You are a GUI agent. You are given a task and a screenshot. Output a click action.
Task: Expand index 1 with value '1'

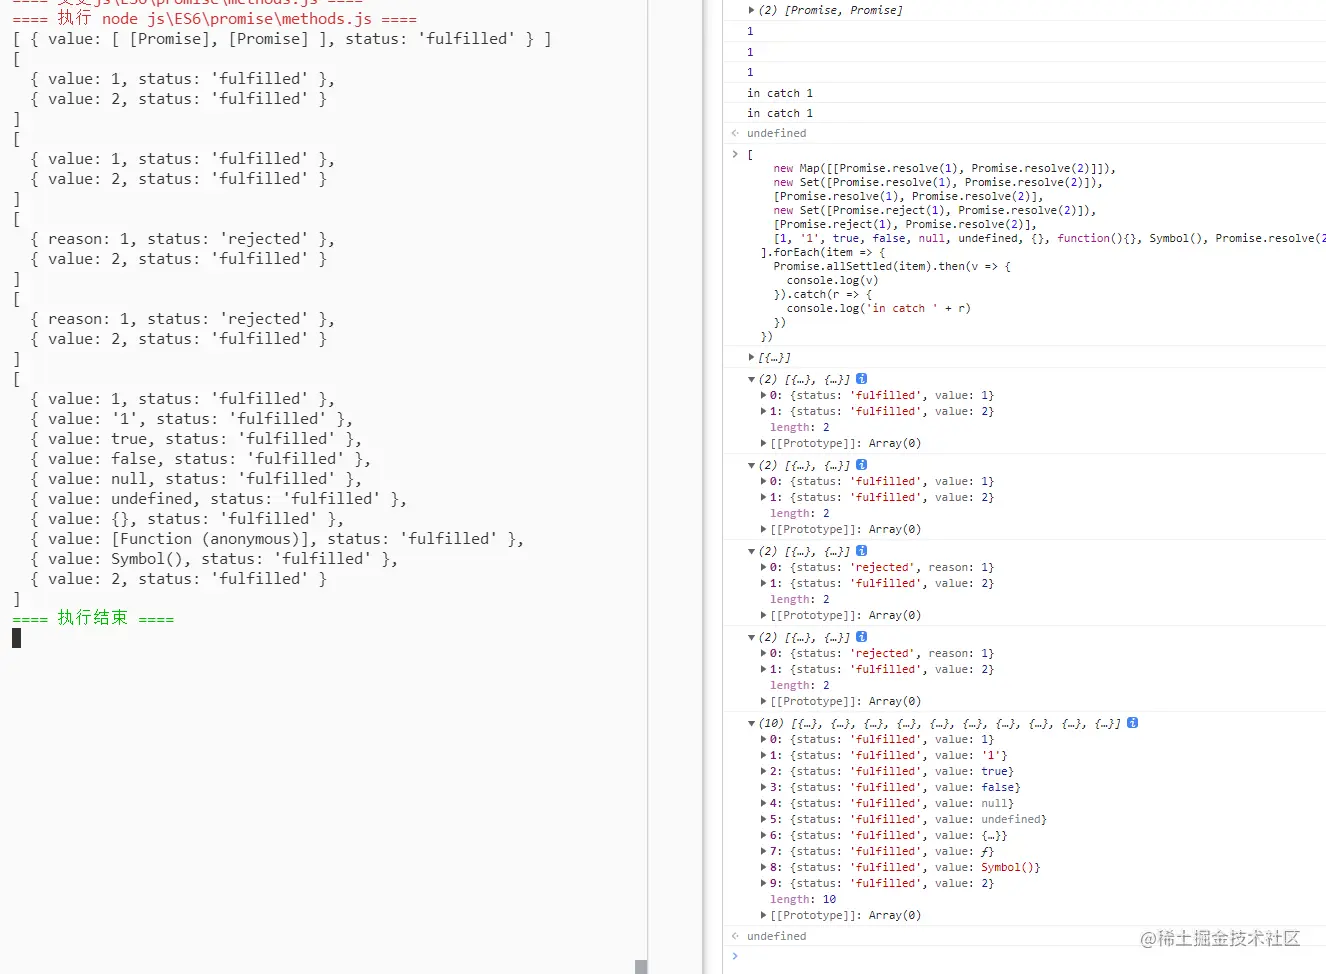pos(764,755)
